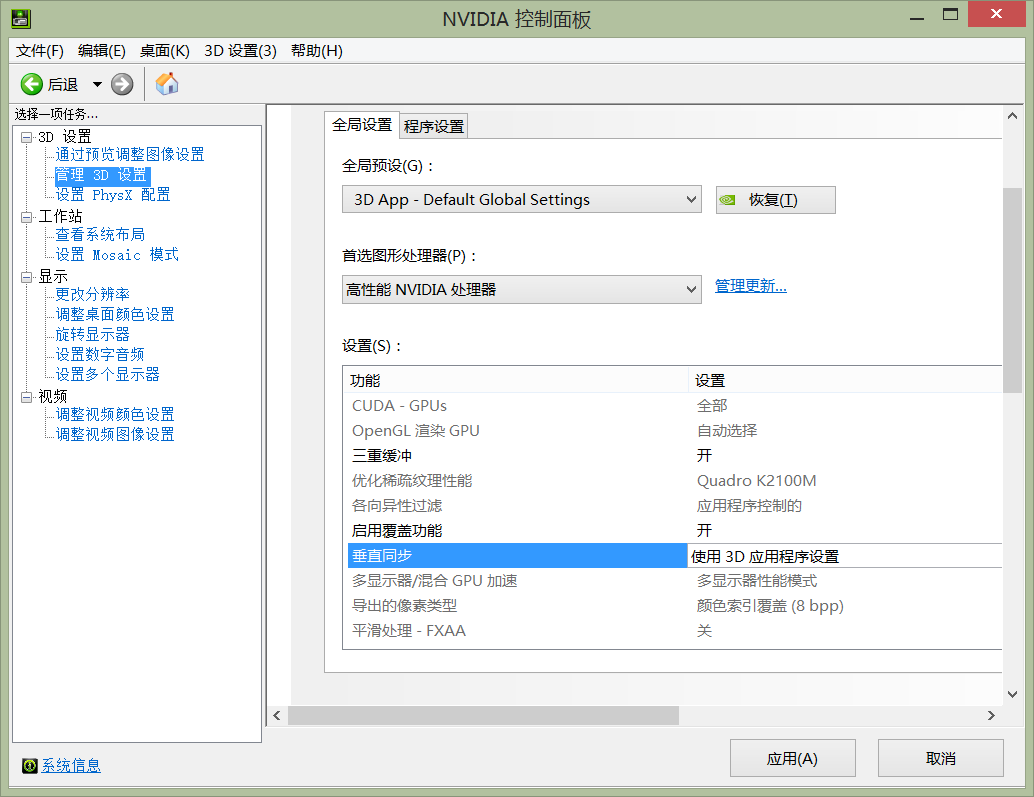1034x797 pixels.
Task: Open the 使用 3D 应用程序设置 value field
Action: 845,556
